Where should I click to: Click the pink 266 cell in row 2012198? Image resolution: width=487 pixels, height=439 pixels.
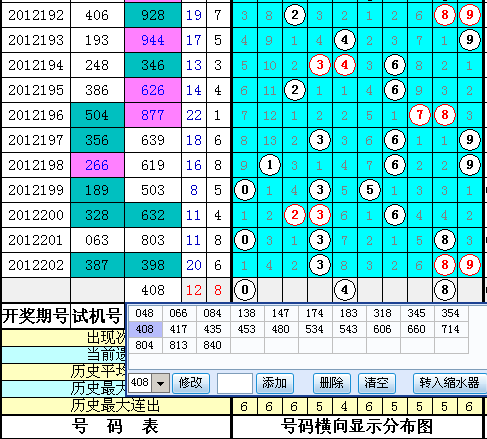pos(97,165)
